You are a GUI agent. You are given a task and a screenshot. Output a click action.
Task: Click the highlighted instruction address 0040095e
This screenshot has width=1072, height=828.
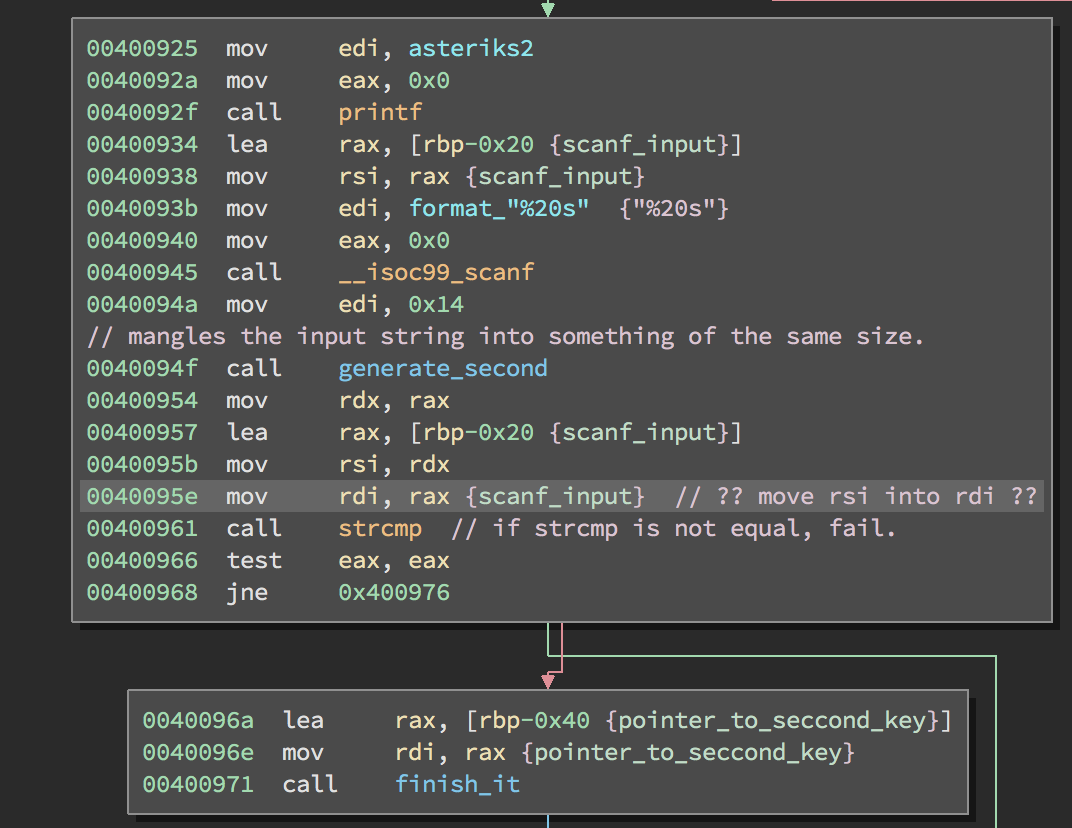[141, 496]
